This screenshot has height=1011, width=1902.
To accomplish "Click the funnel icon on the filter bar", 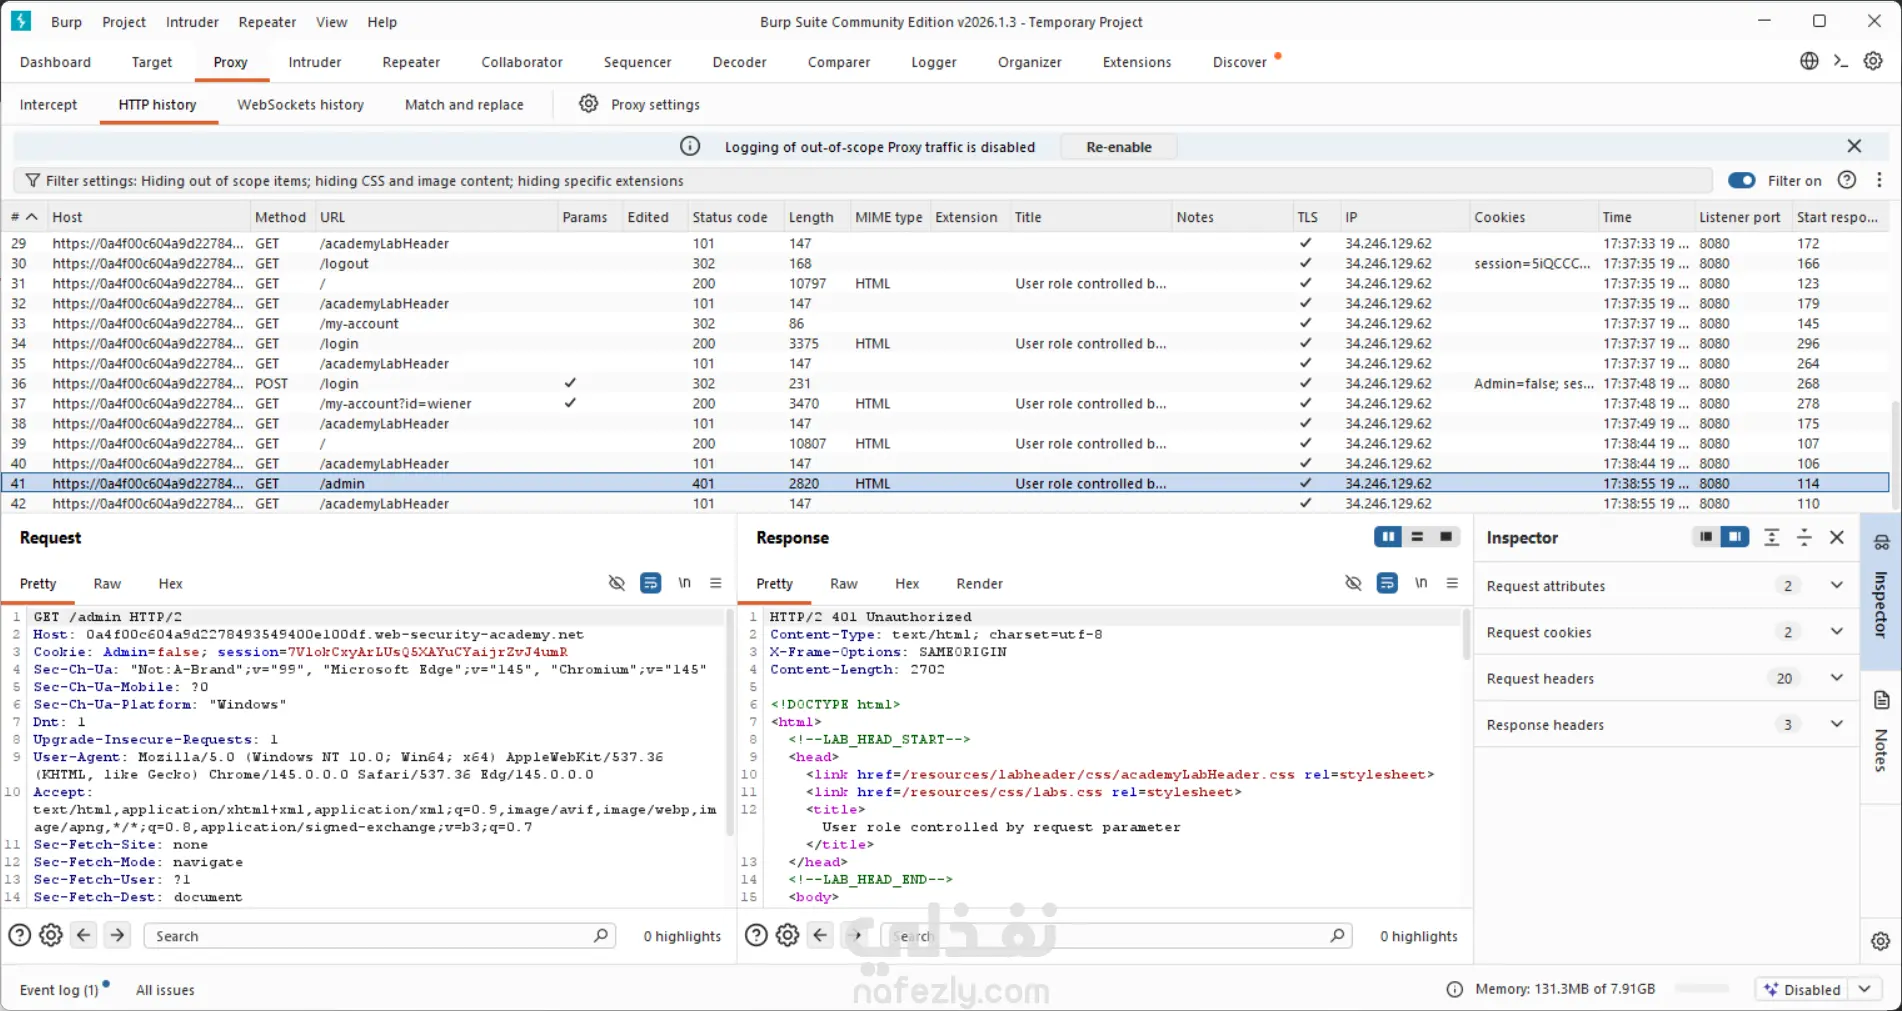I will (x=33, y=180).
